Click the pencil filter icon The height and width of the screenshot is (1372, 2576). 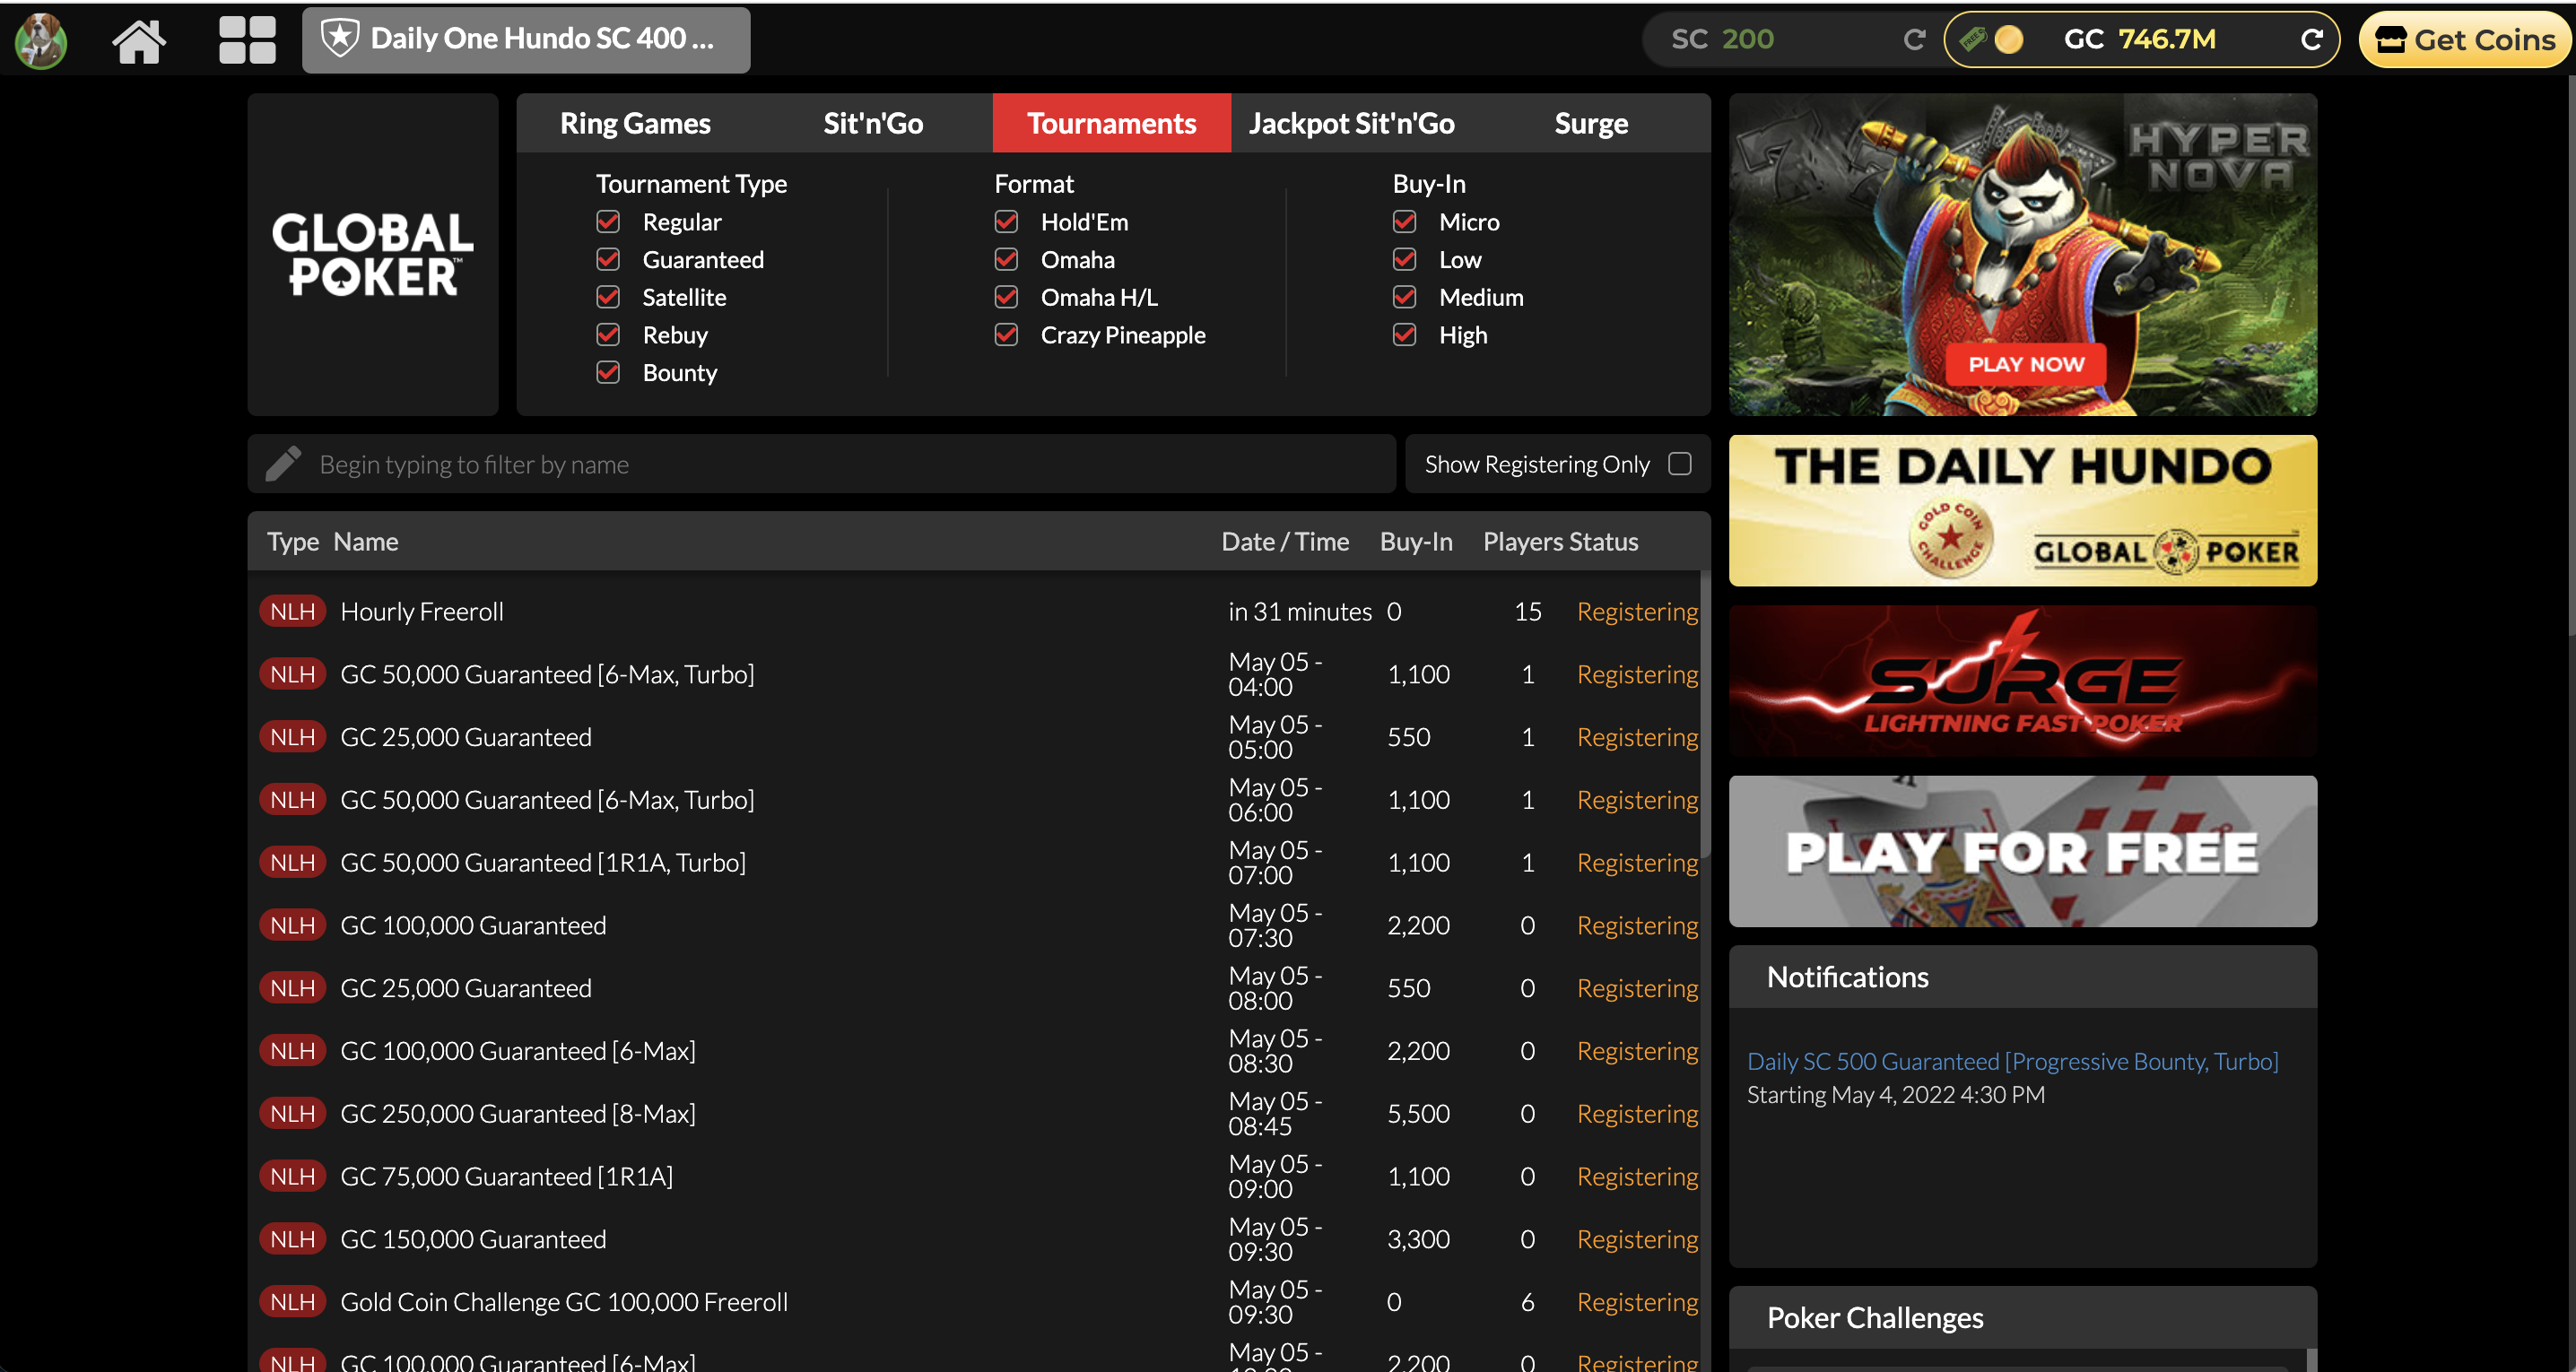coord(283,464)
